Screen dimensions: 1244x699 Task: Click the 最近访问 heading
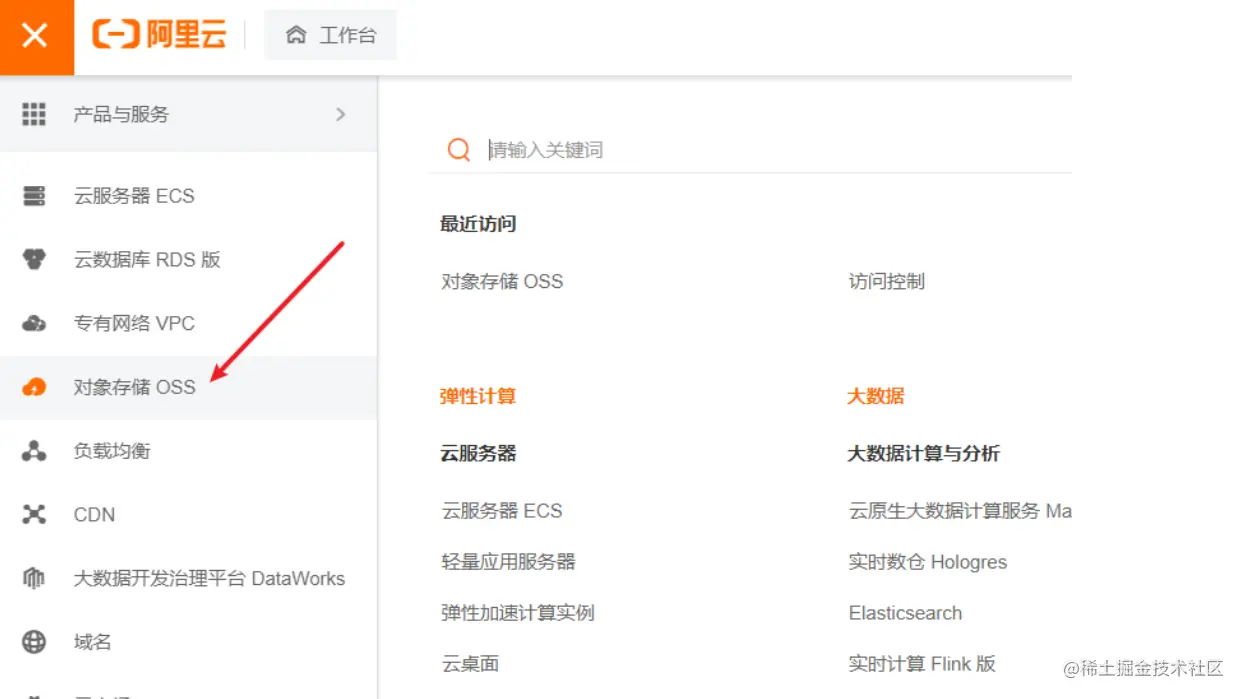[x=478, y=224]
